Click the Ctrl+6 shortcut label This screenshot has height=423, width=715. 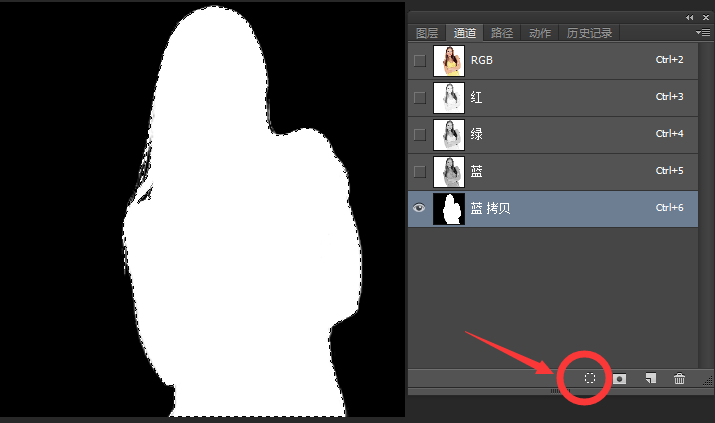669,207
